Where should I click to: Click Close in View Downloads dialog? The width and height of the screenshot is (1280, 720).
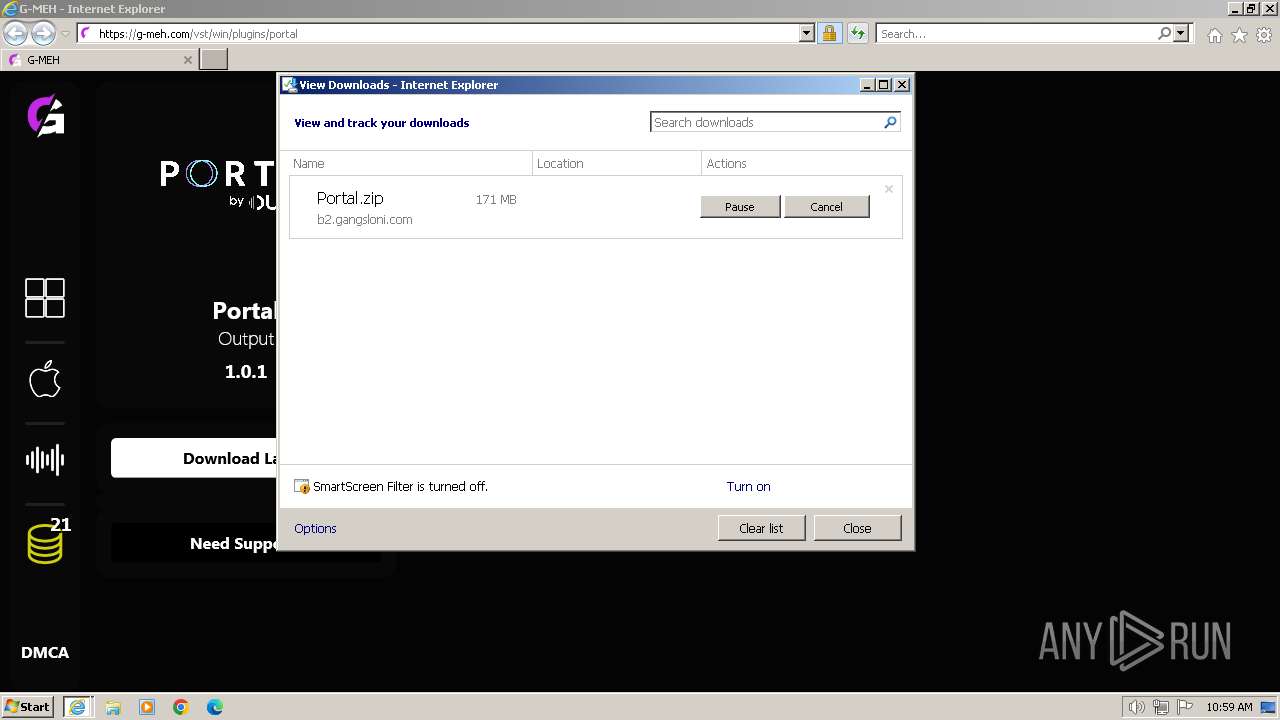(857, 528)
